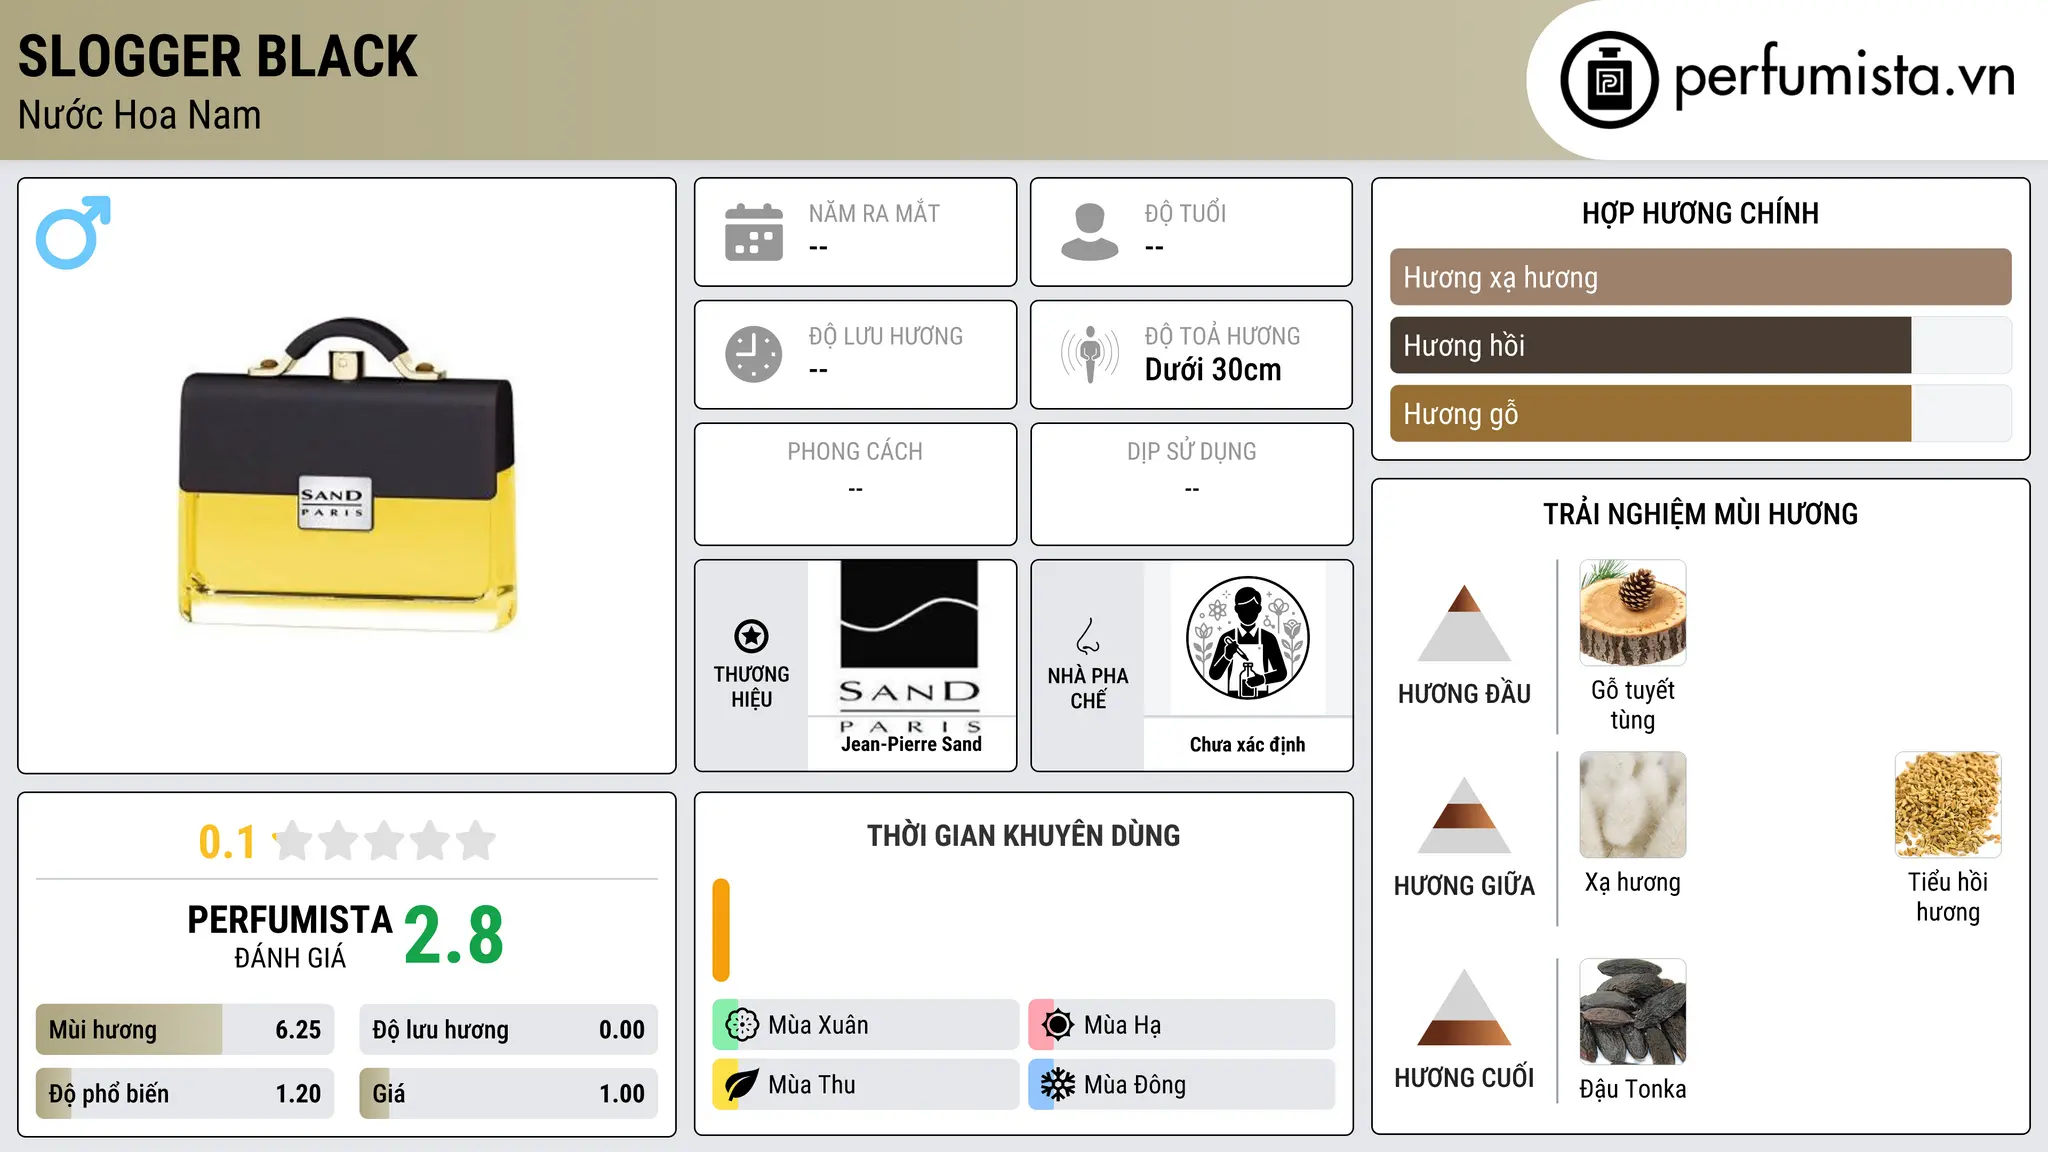This screenshot has height=1152, width=2048.
Task: Click the HƯƠNG ĐẦU top notes label
Action: point(1464,694)
